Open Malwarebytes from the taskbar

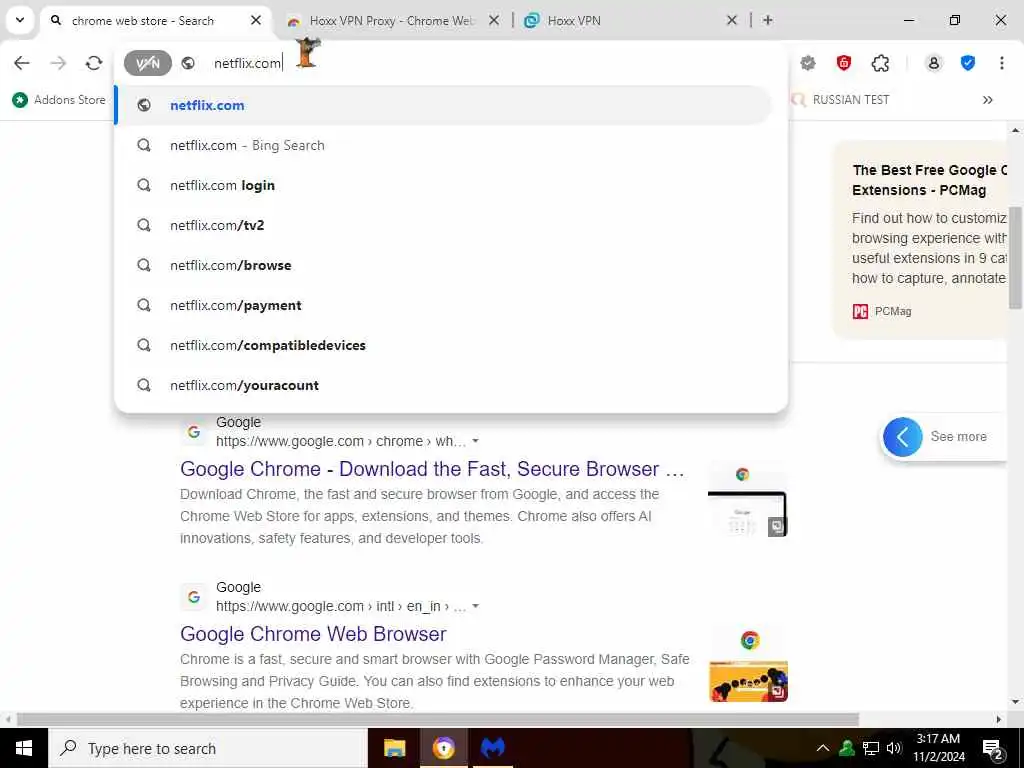[493, 748]
